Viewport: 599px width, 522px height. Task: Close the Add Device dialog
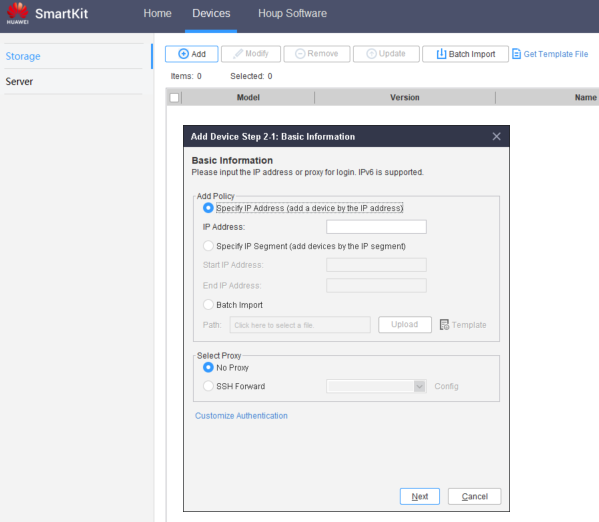496,136
